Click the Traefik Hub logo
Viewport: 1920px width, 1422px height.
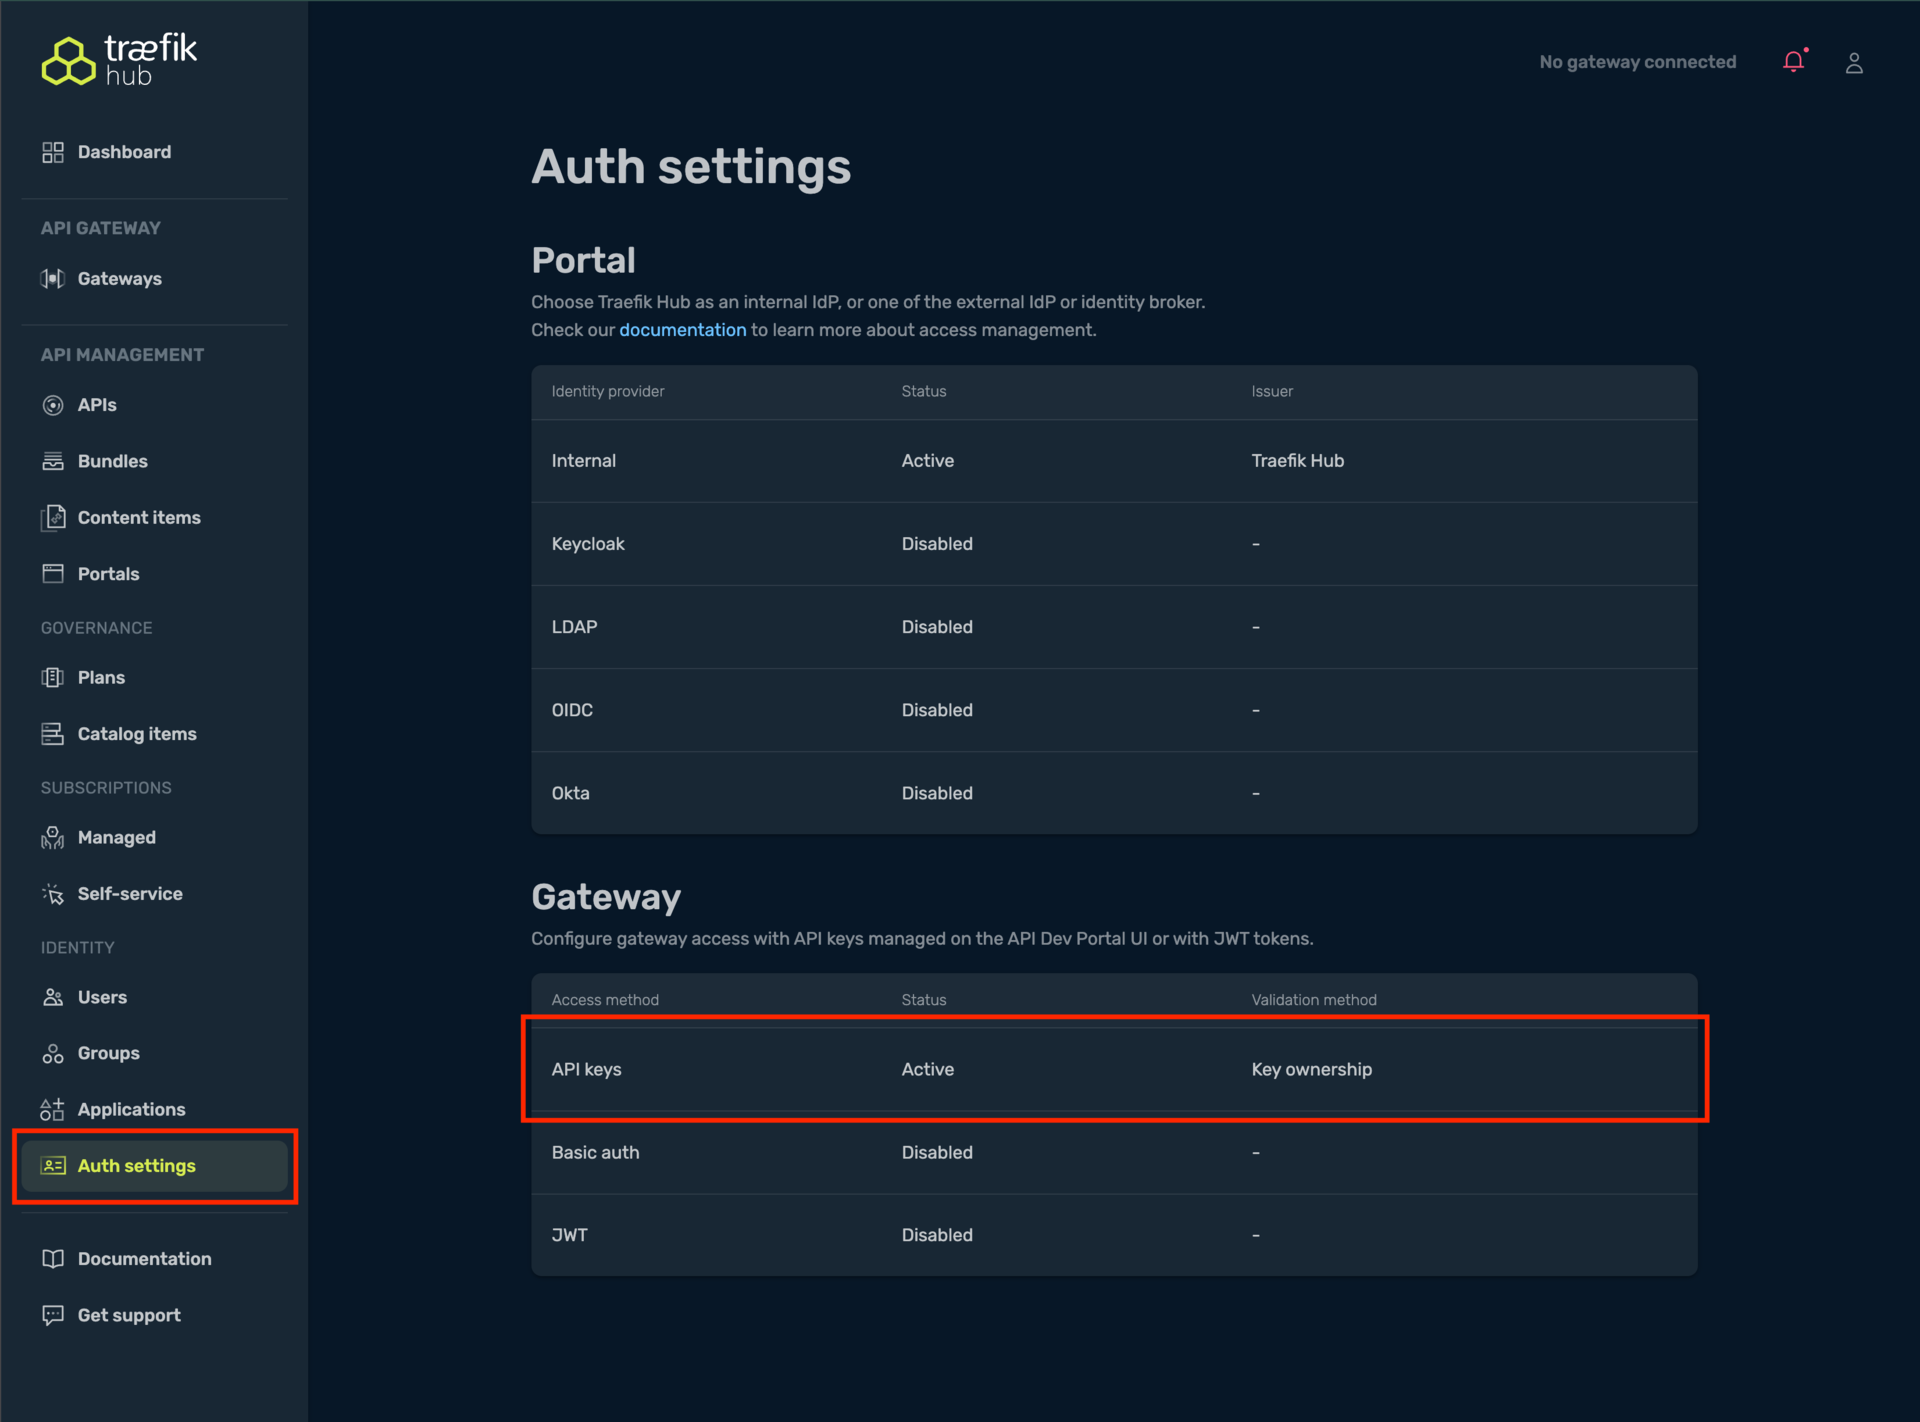(119, 60)
